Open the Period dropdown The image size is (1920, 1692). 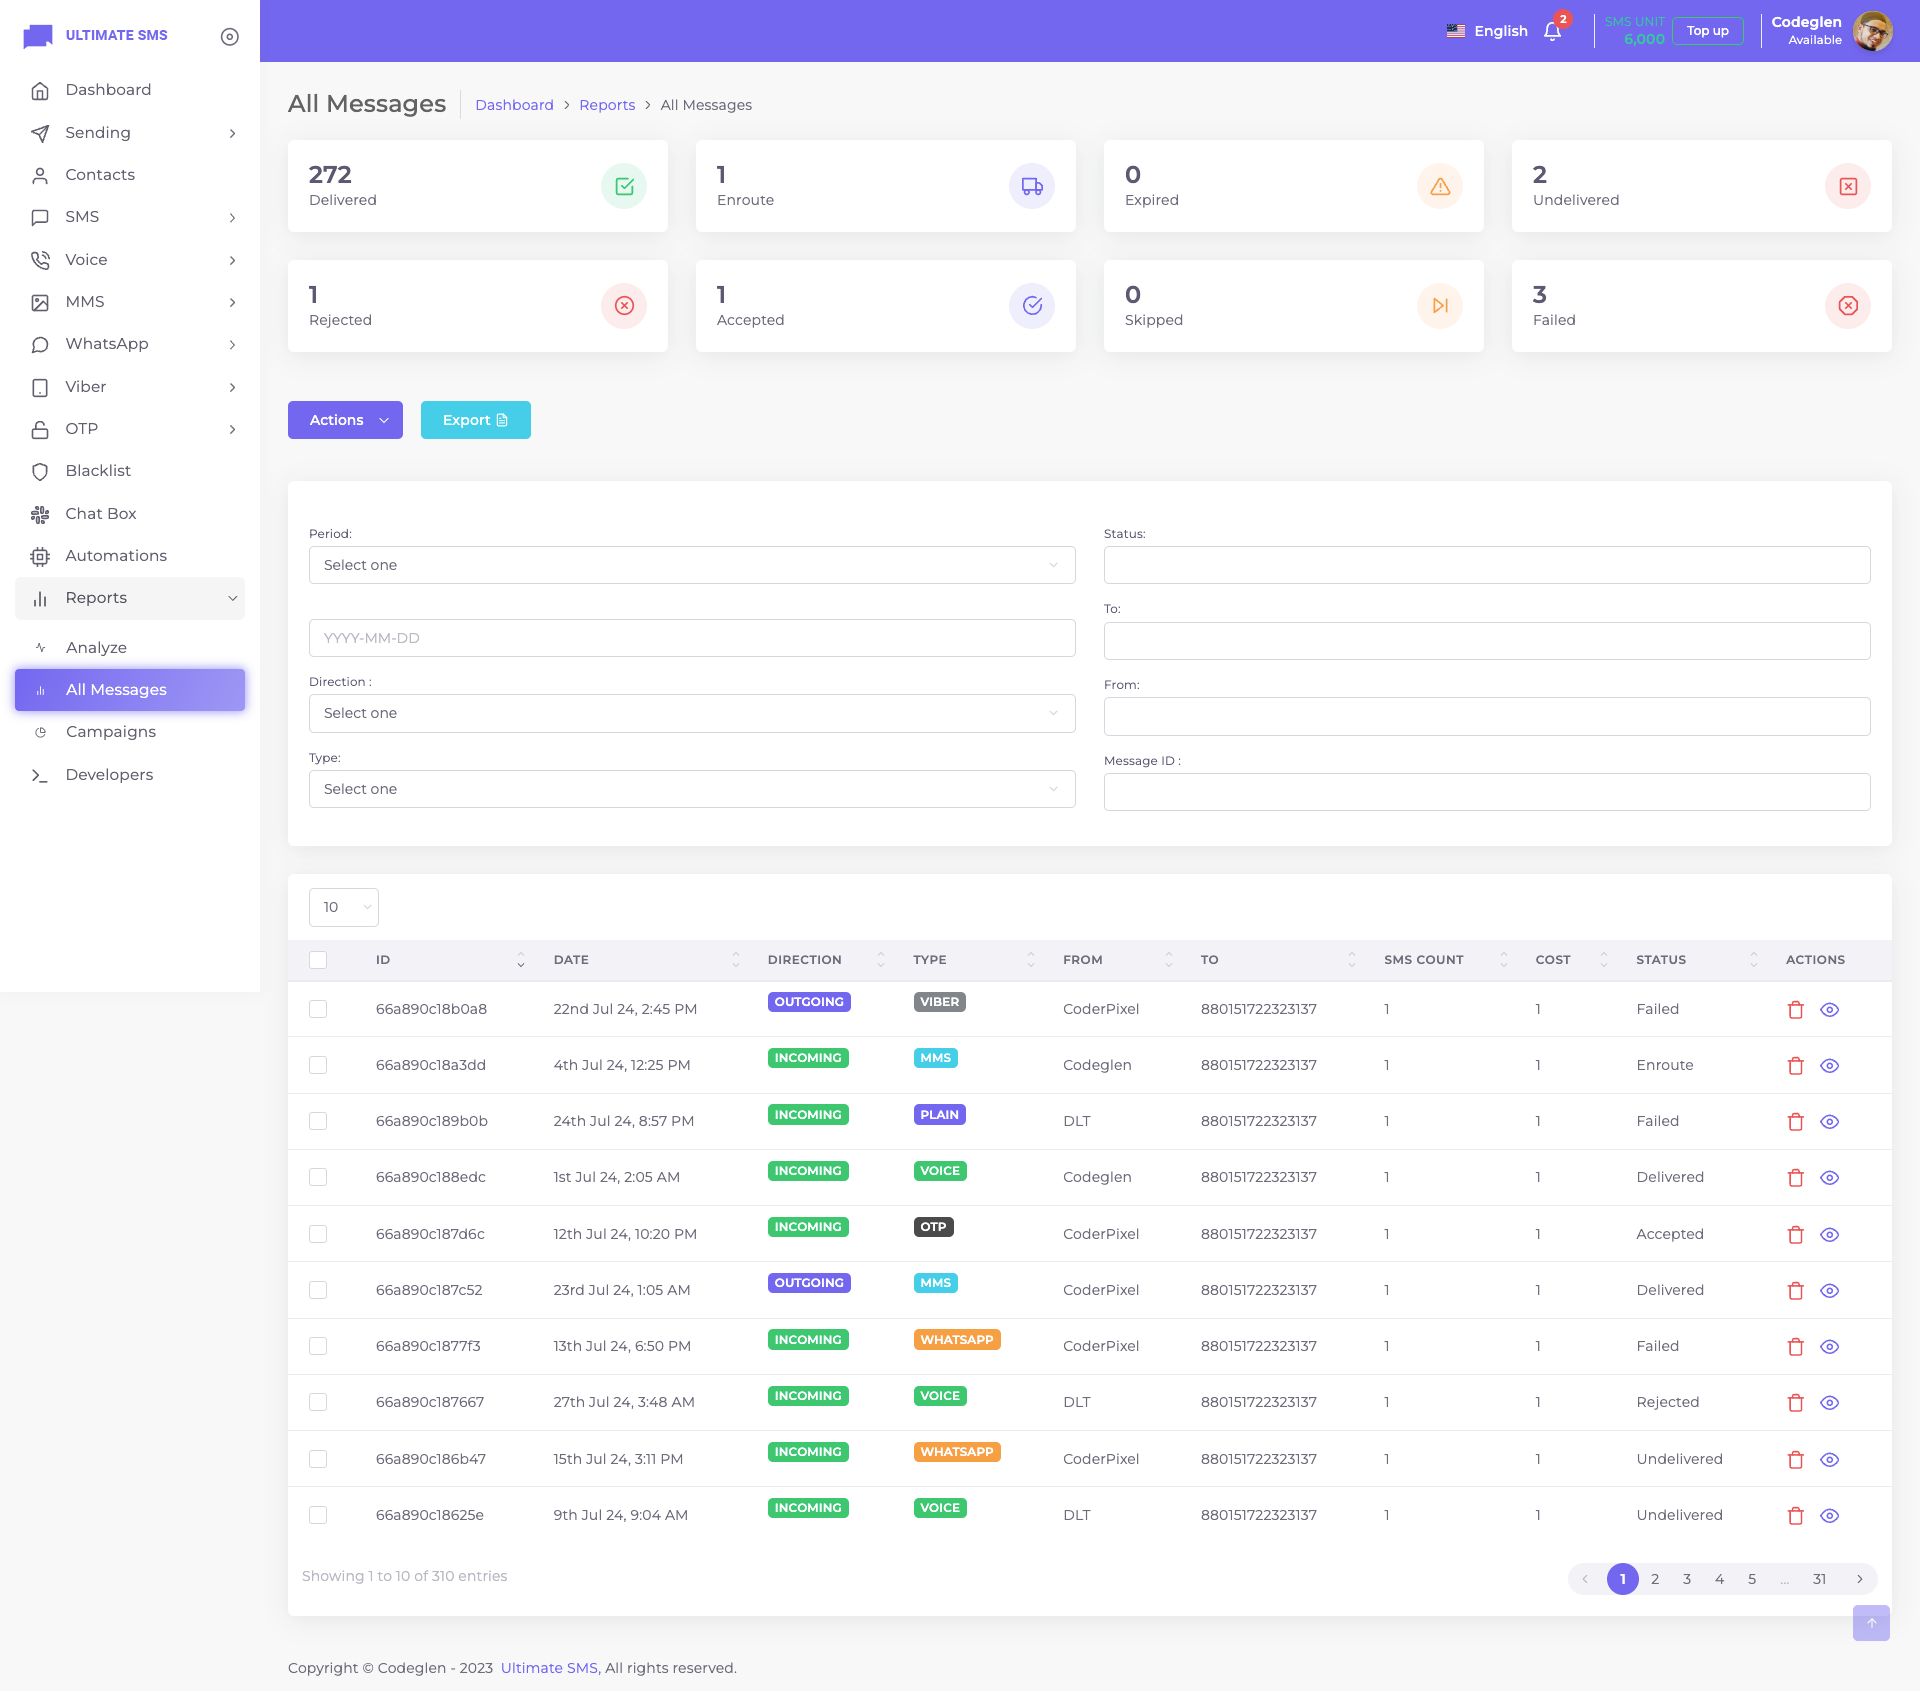(691, 565)
